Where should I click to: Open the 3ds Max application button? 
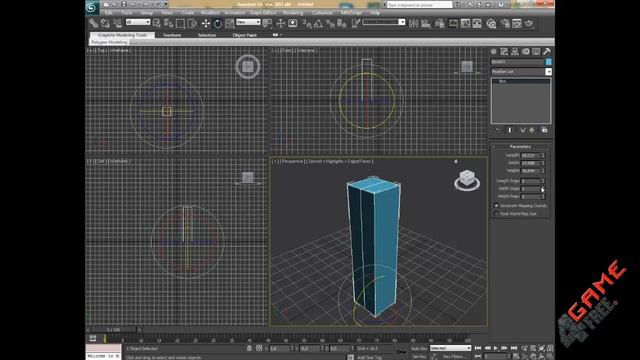92,7
